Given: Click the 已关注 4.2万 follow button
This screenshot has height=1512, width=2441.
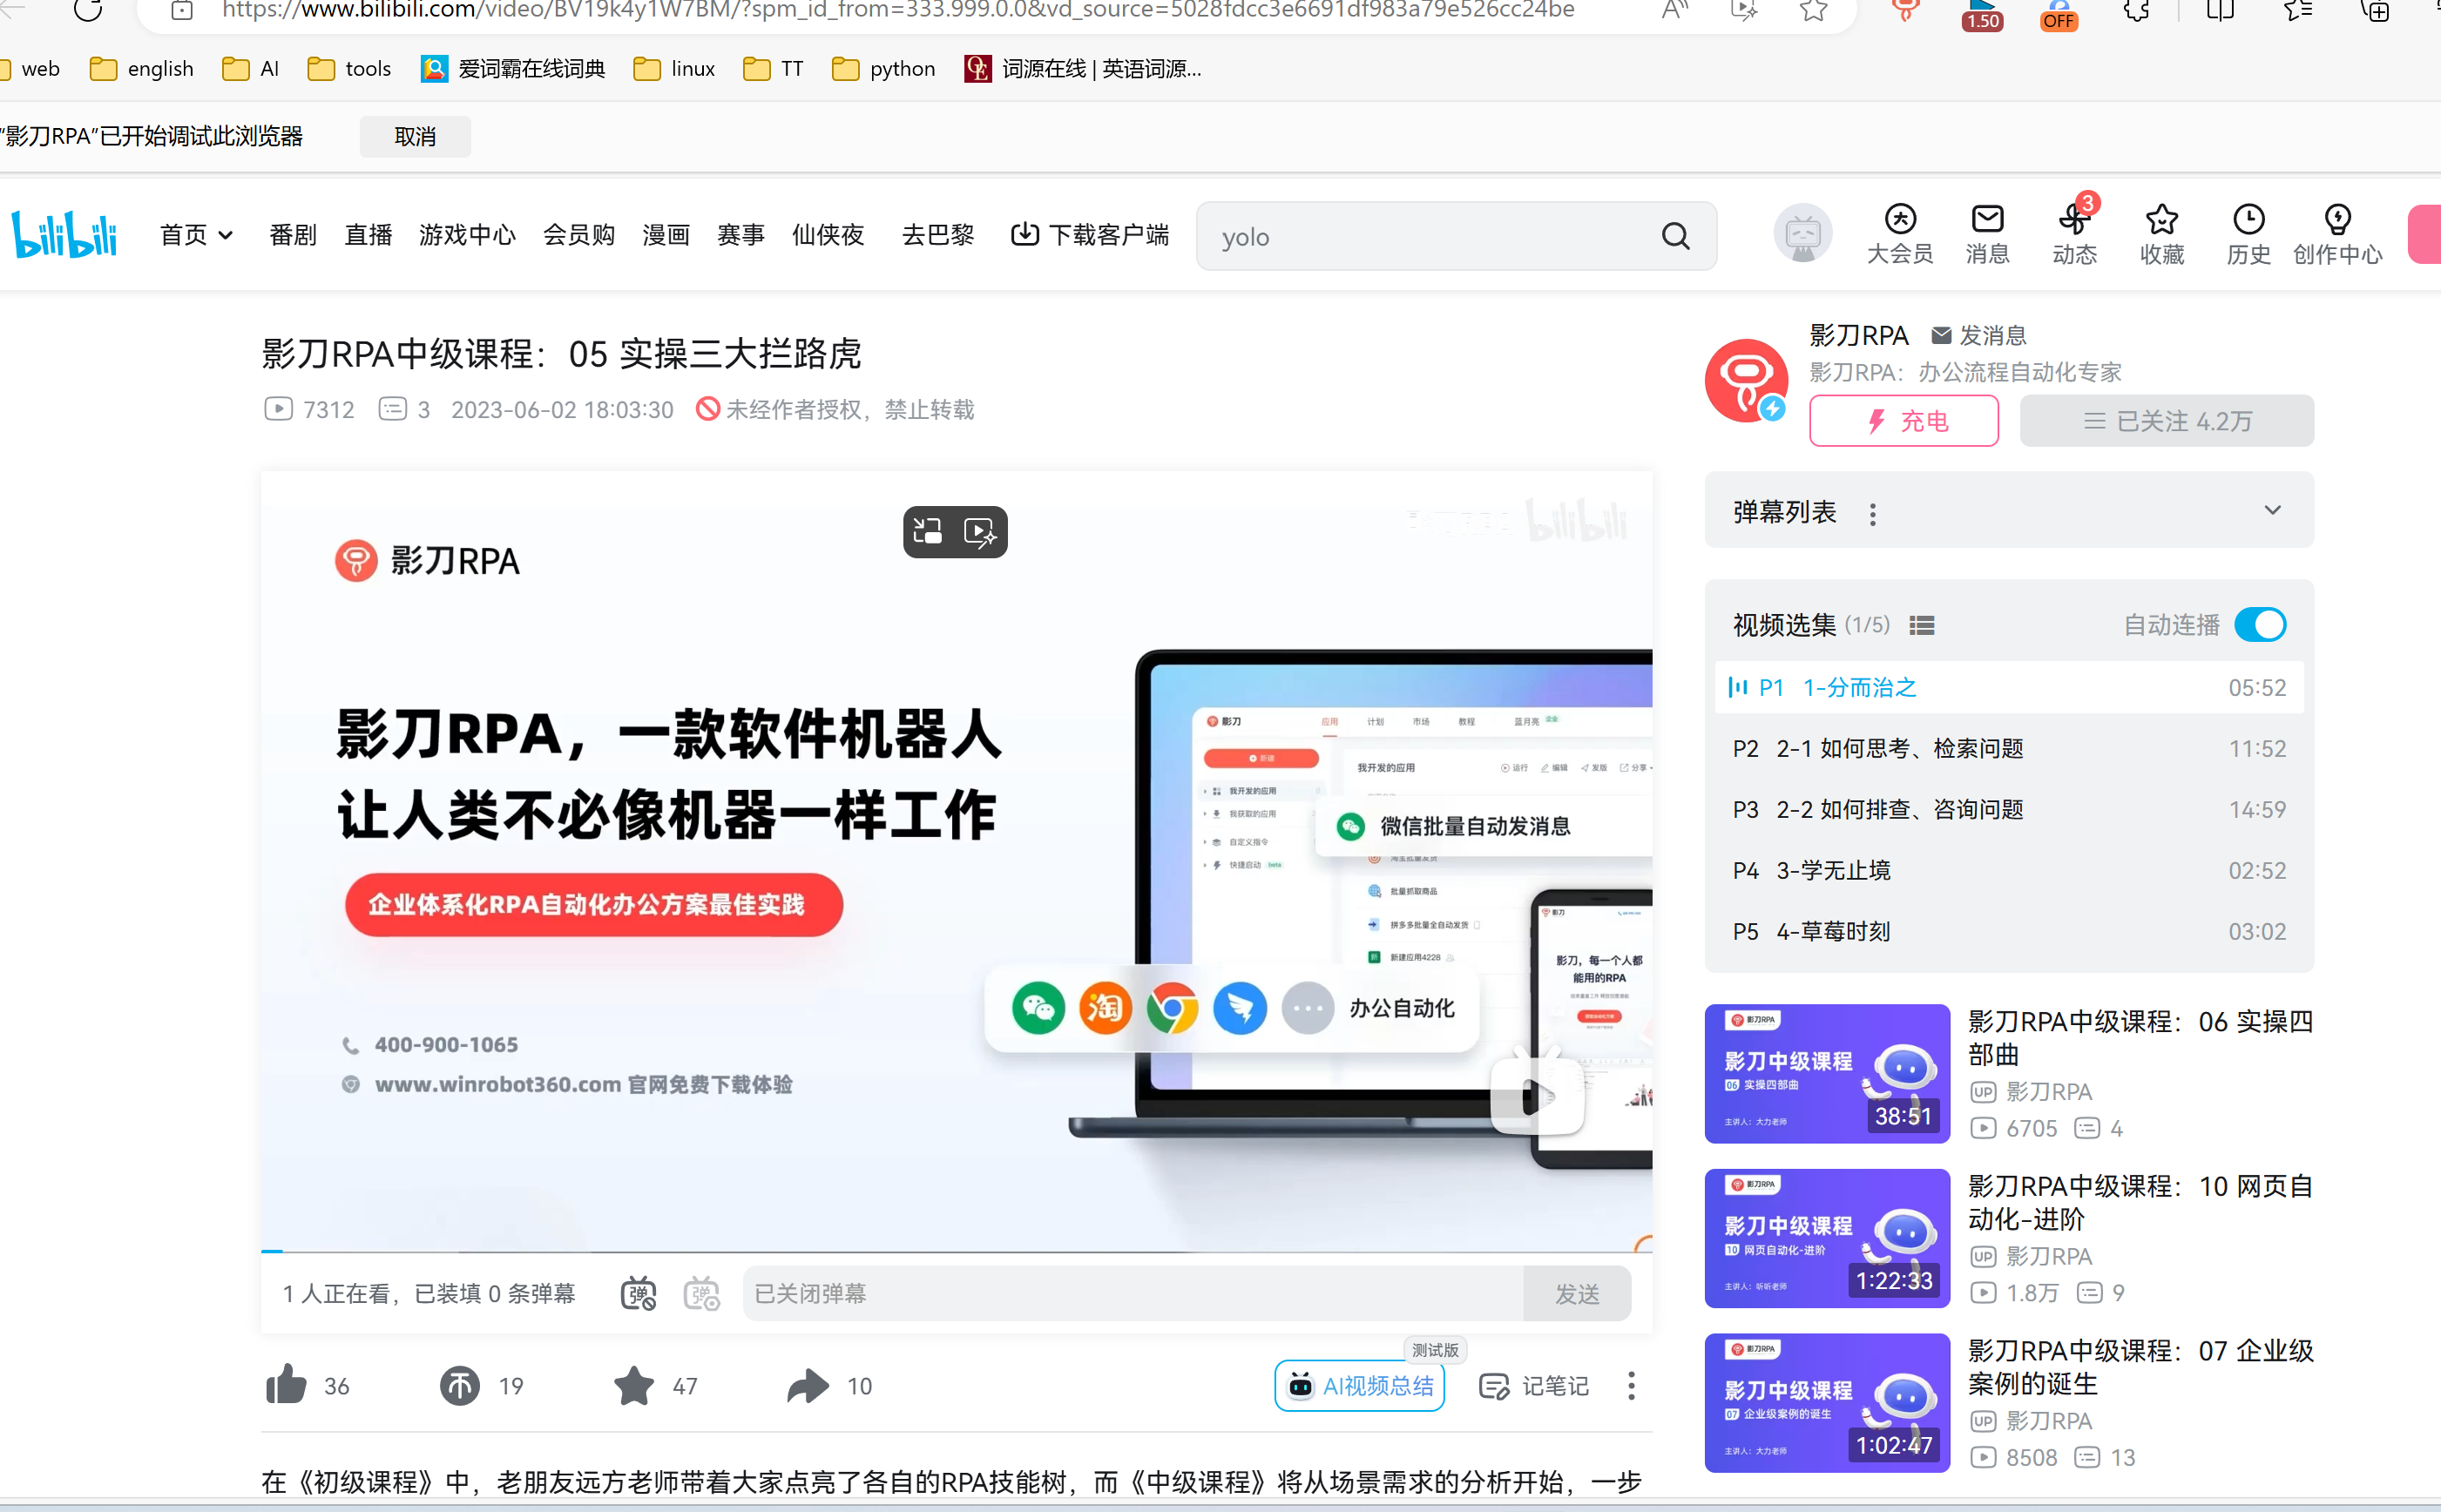Looking at the screenshot, I should tap(2167, 421).
